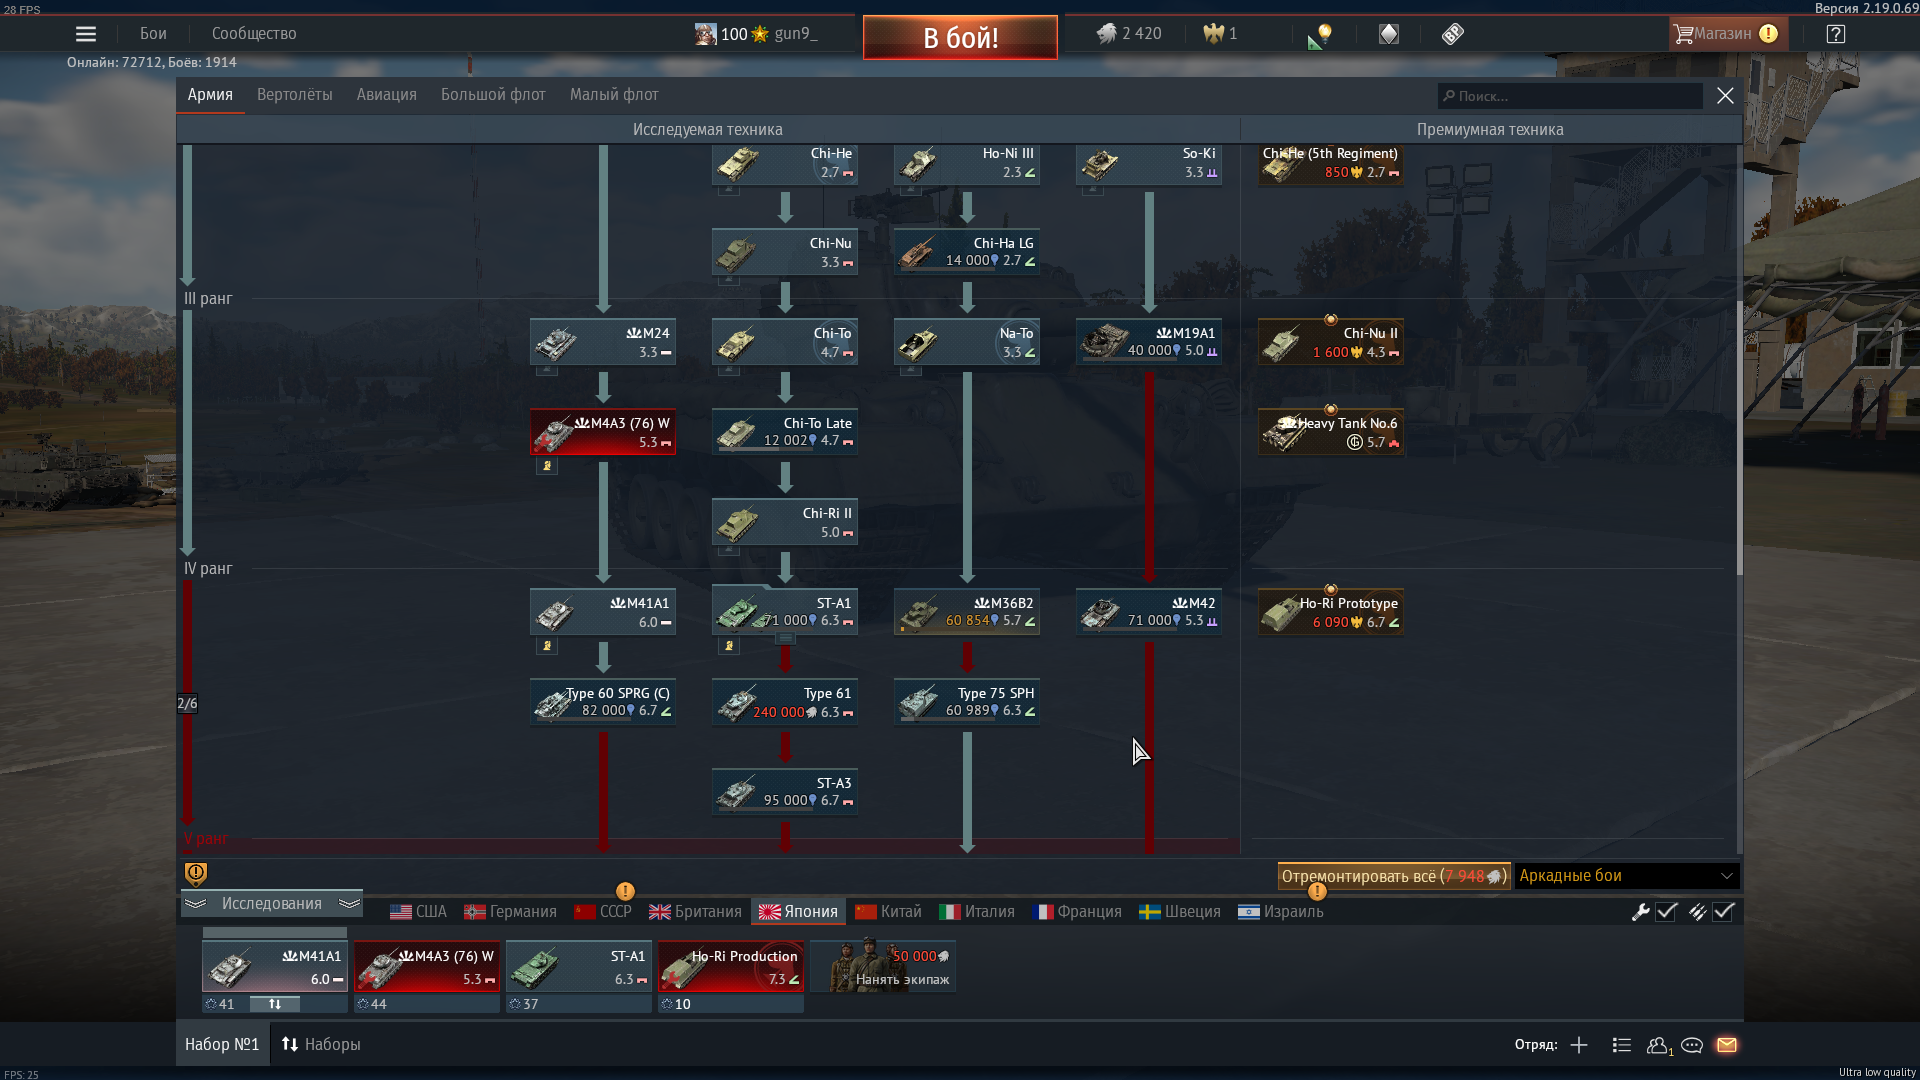The image size is (1920, 1080).
Task: Switch to the Малый флот tab
Action: point(614,95)
